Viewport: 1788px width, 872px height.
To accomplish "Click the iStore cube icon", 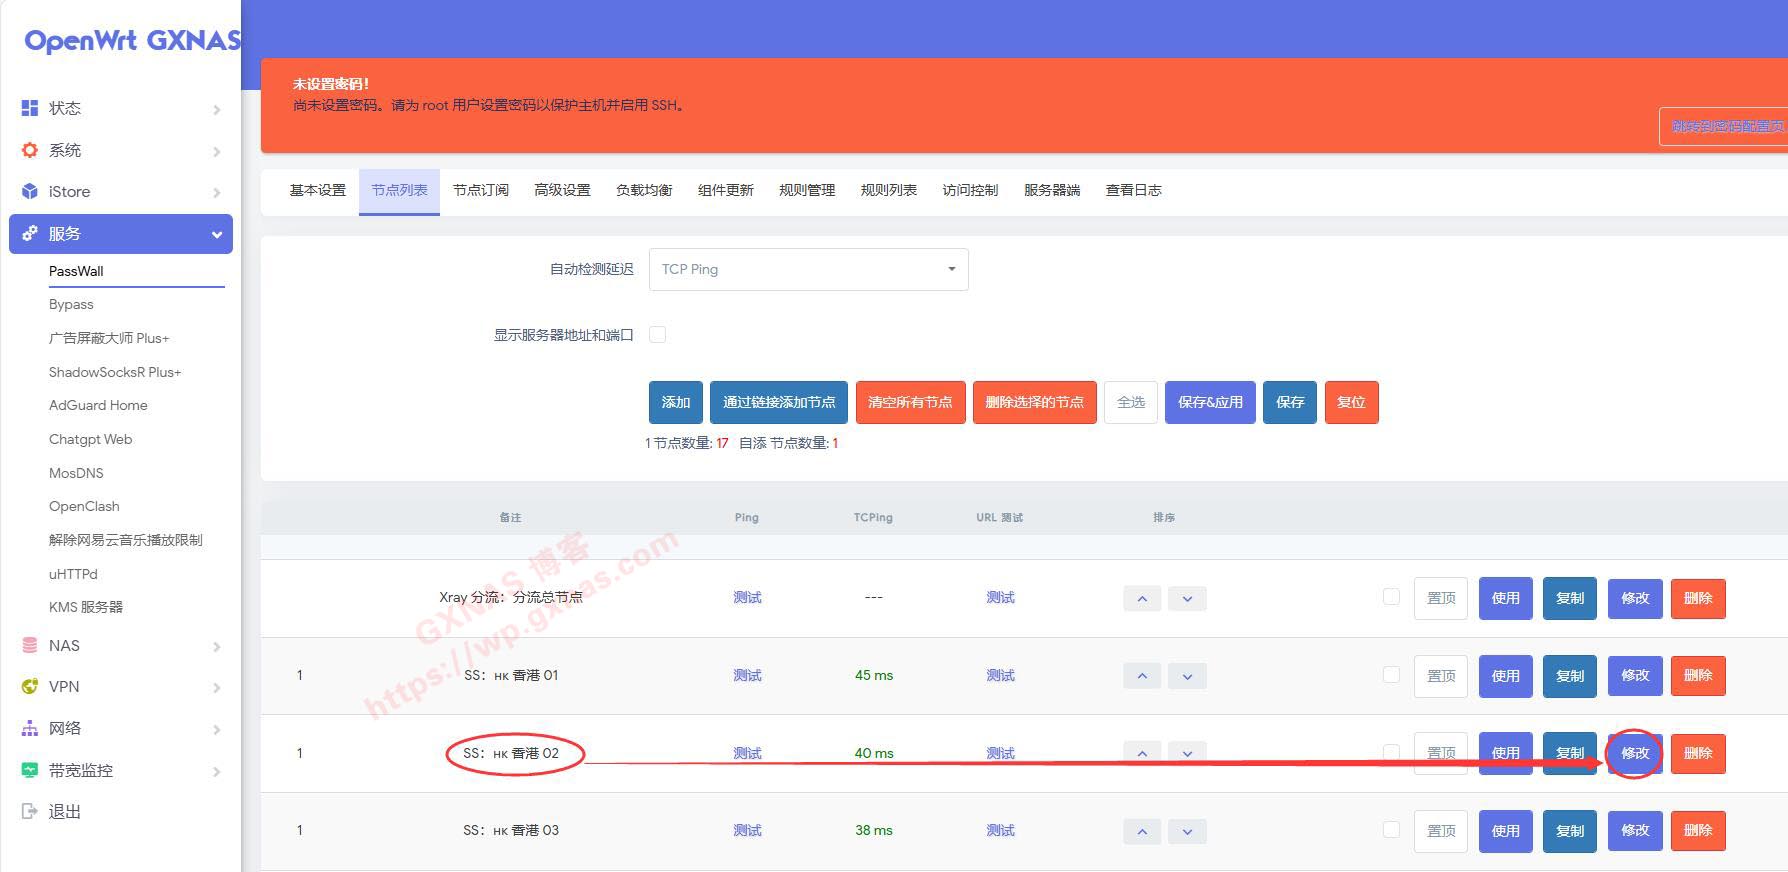I will click(30, 191).
